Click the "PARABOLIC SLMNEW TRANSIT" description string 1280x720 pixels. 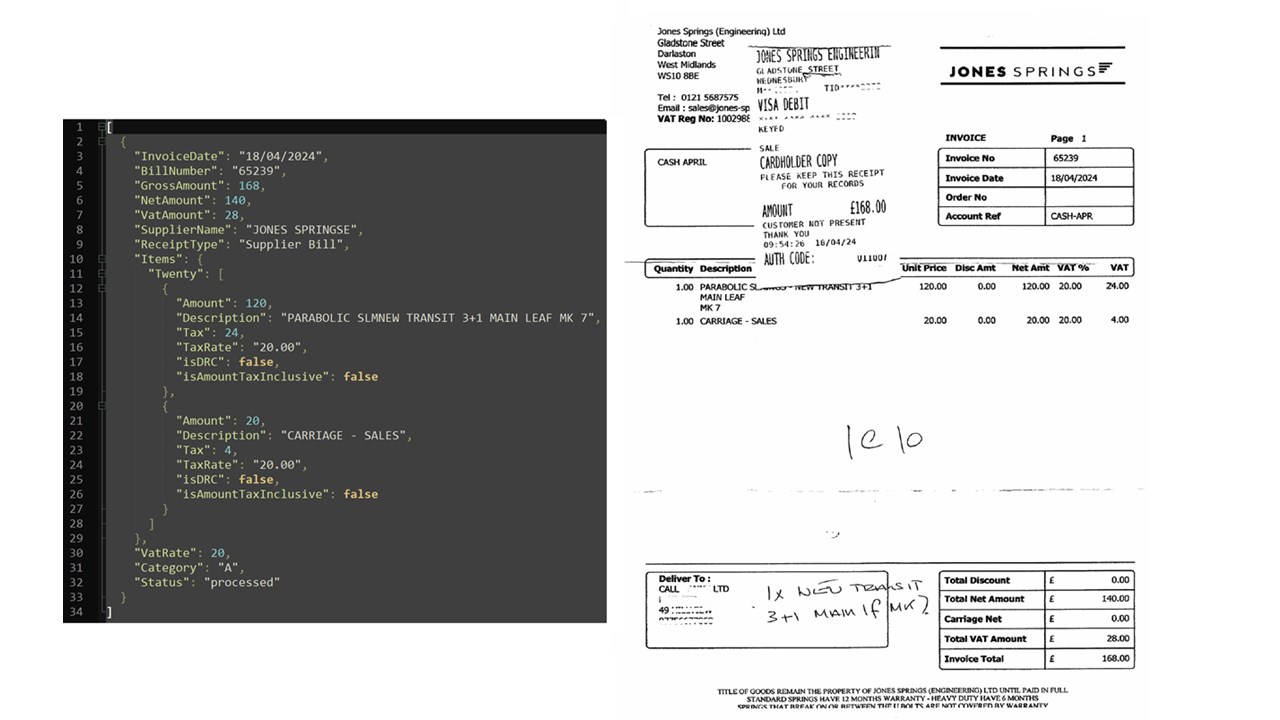tap(440, 318)
